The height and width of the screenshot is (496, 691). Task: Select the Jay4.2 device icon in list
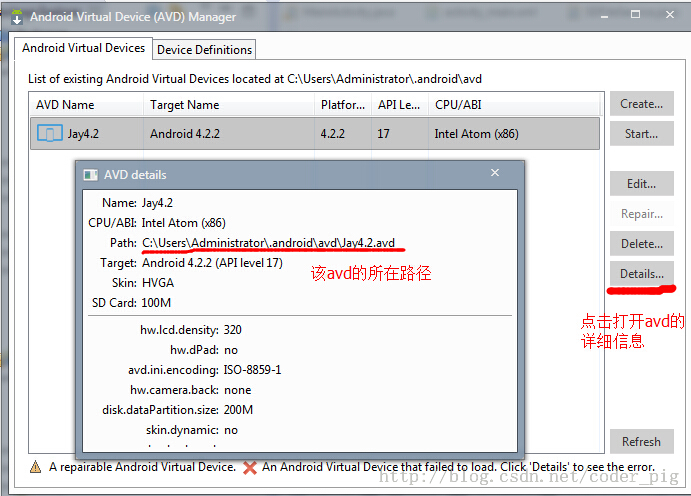[x=49, y=133]
